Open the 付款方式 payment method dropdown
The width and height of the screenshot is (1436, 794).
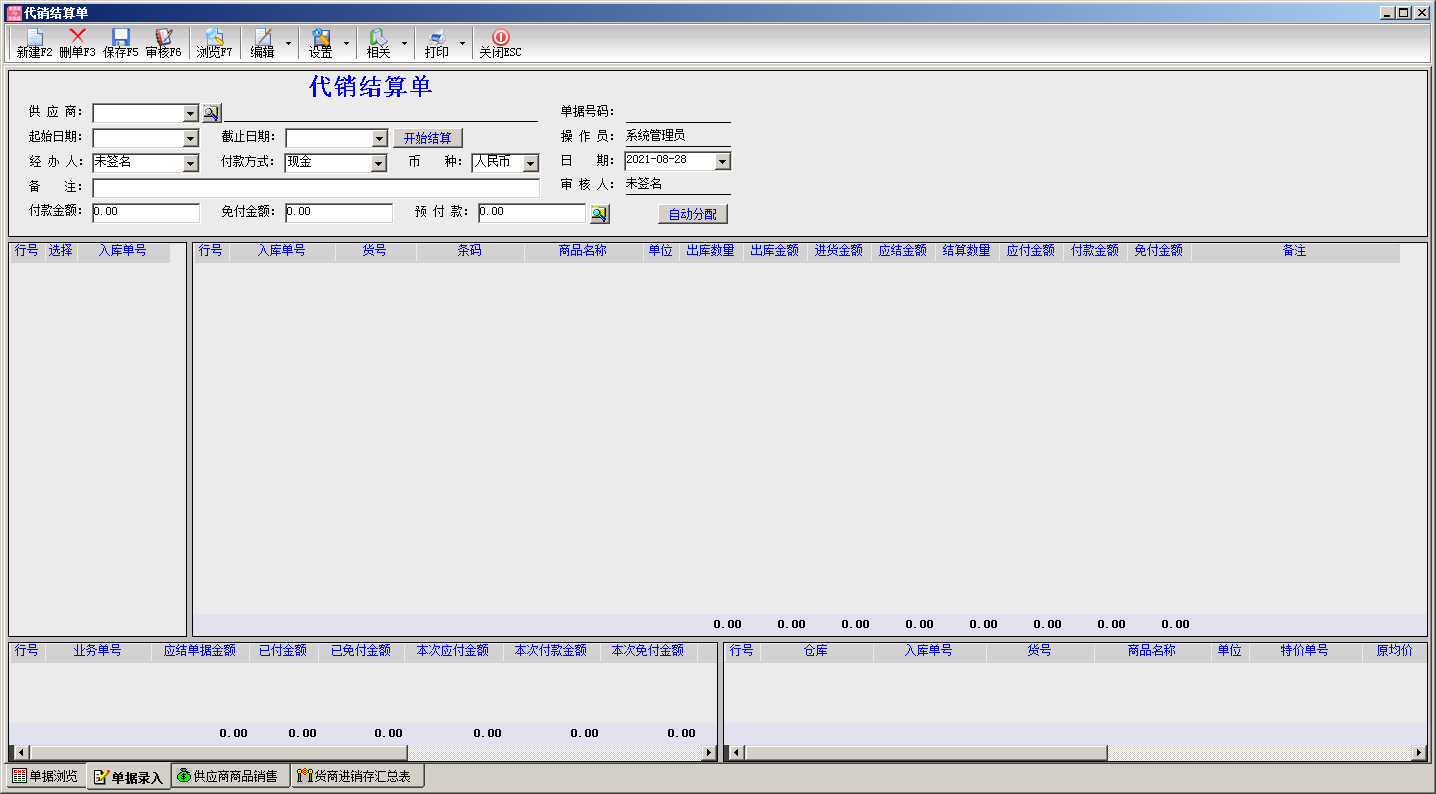(378, 163)
